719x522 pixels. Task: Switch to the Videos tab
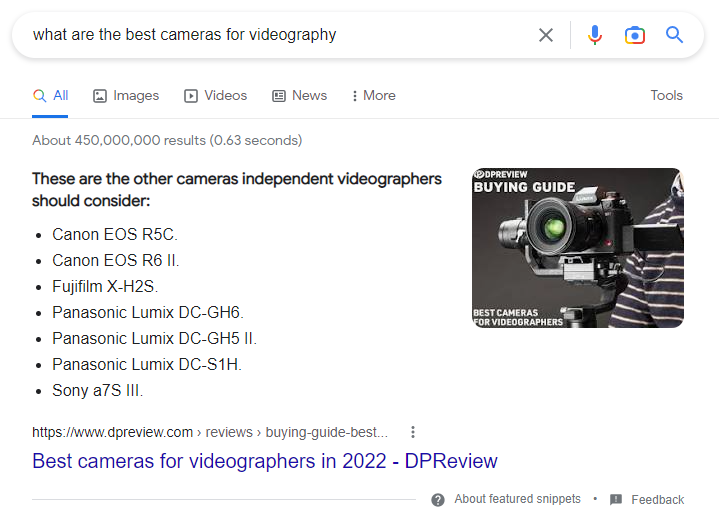click(x=216, y=95)
